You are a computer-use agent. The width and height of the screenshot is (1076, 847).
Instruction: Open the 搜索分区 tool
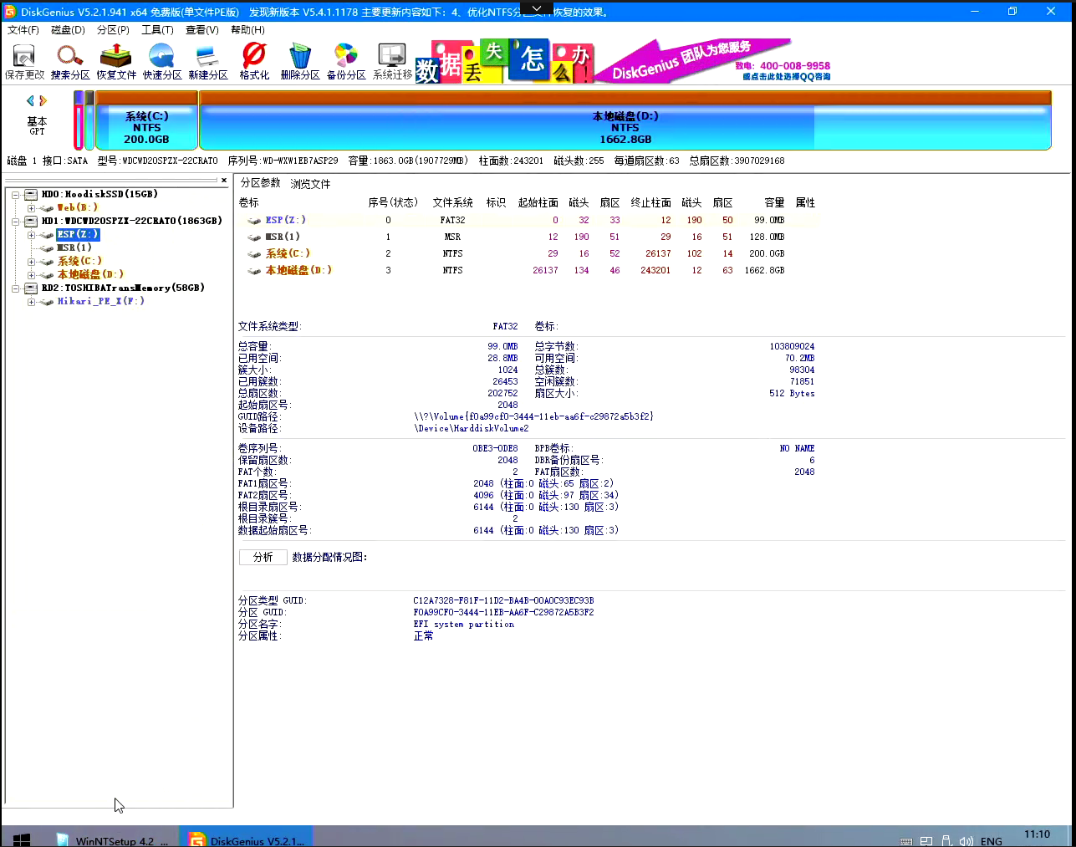click(x=69, y=56)
